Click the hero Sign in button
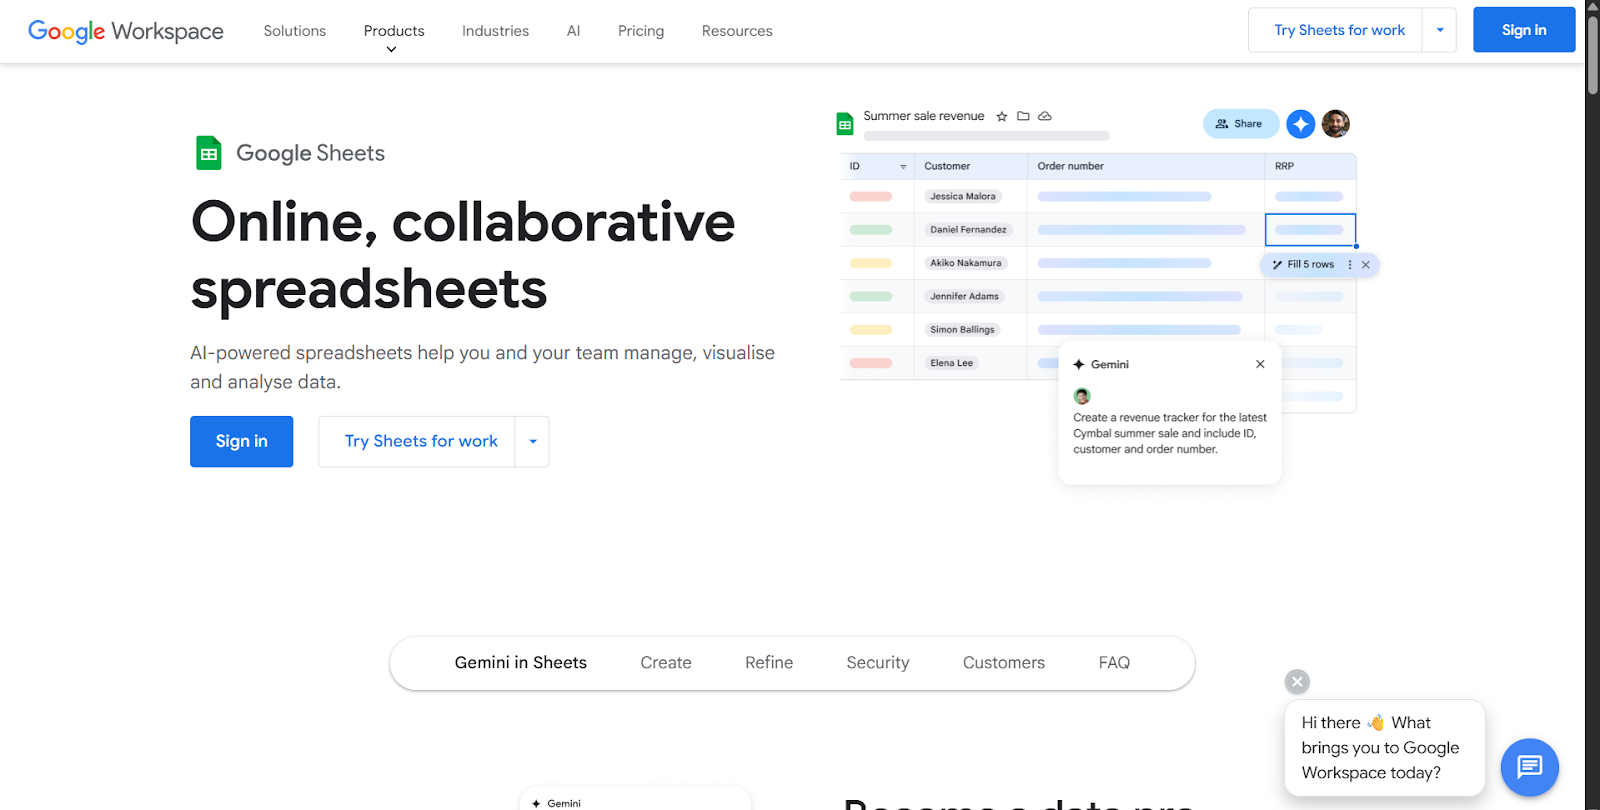 (242, 442)
